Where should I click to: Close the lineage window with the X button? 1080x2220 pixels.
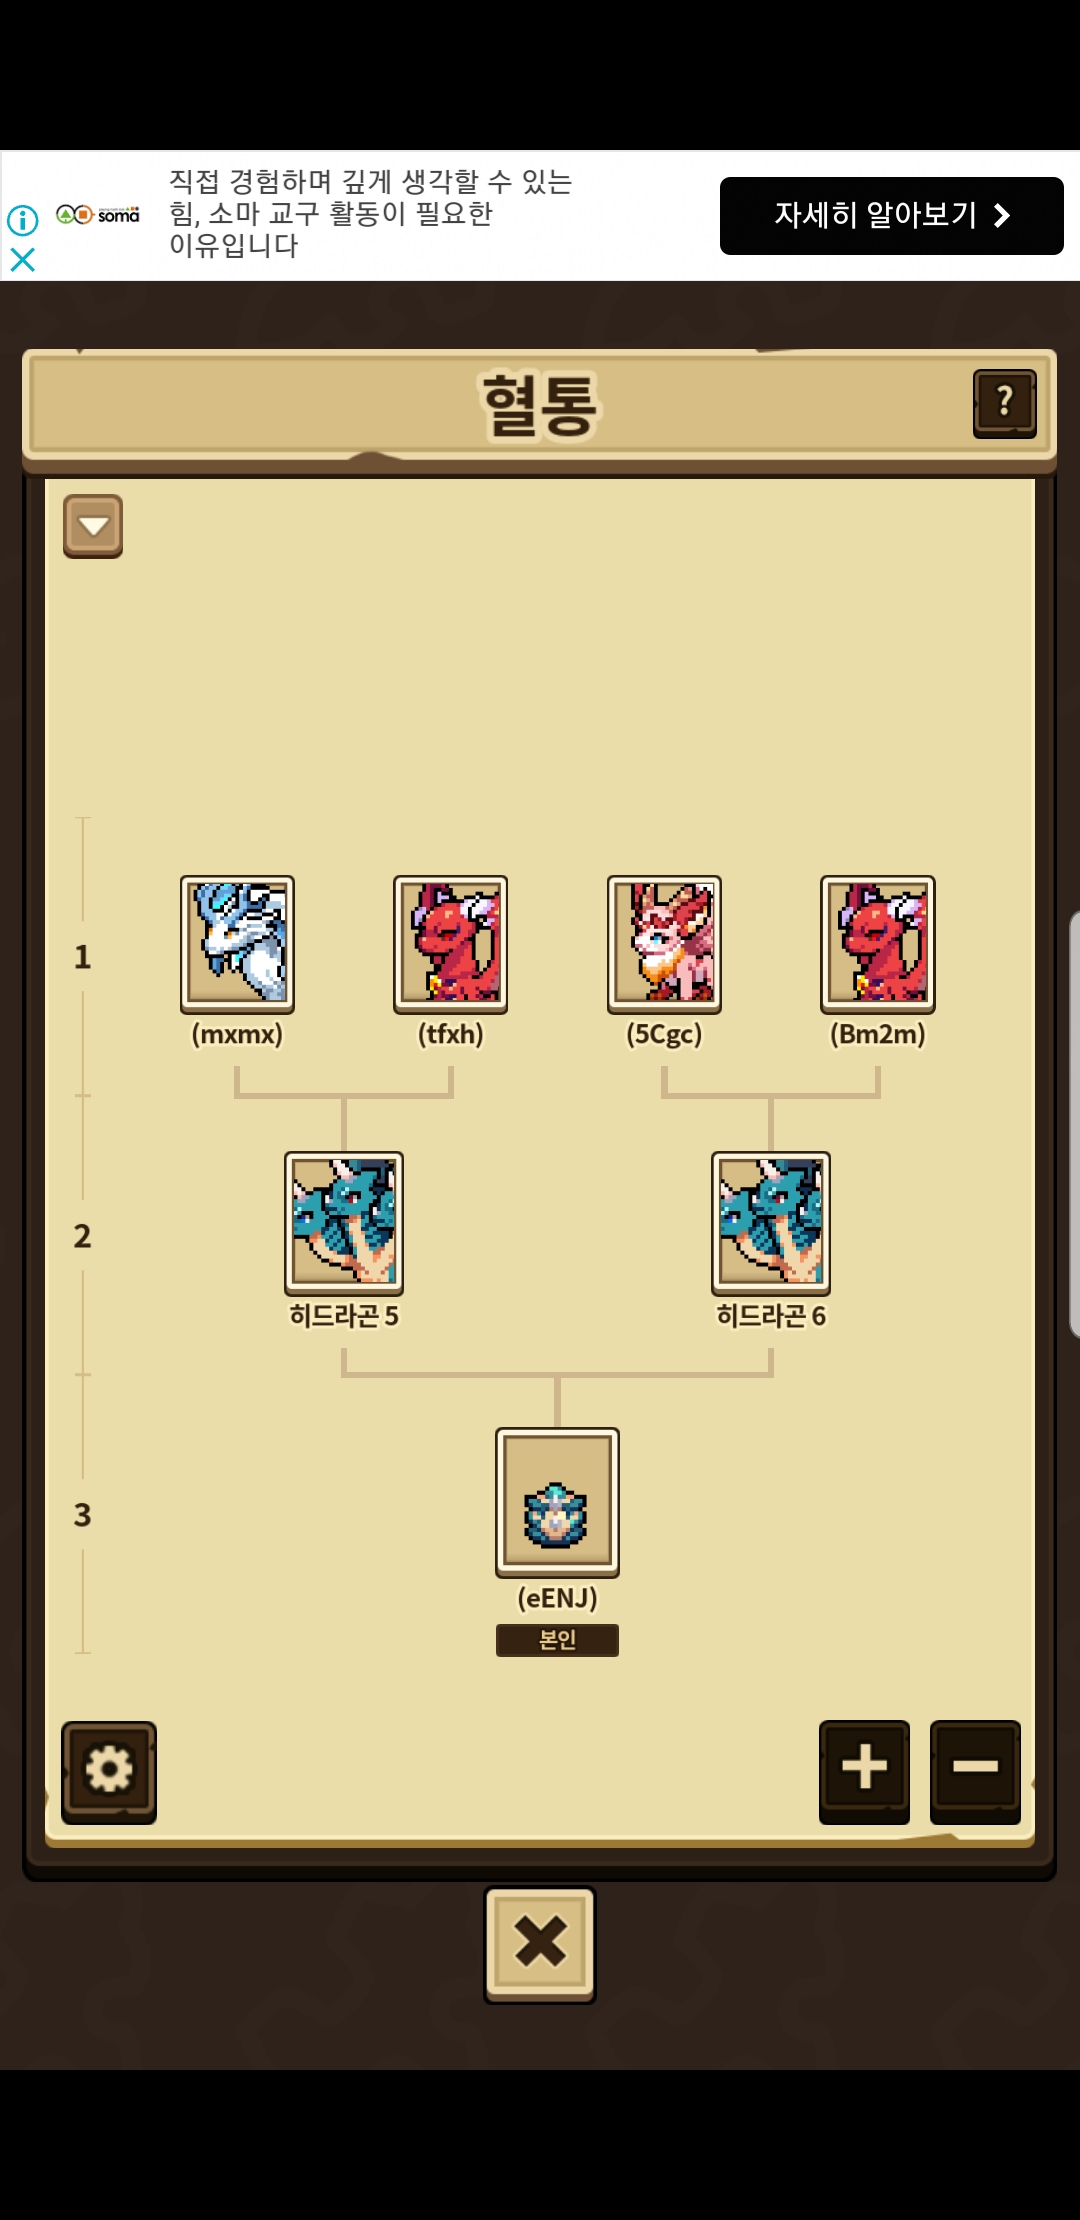tap(540, 1945)
